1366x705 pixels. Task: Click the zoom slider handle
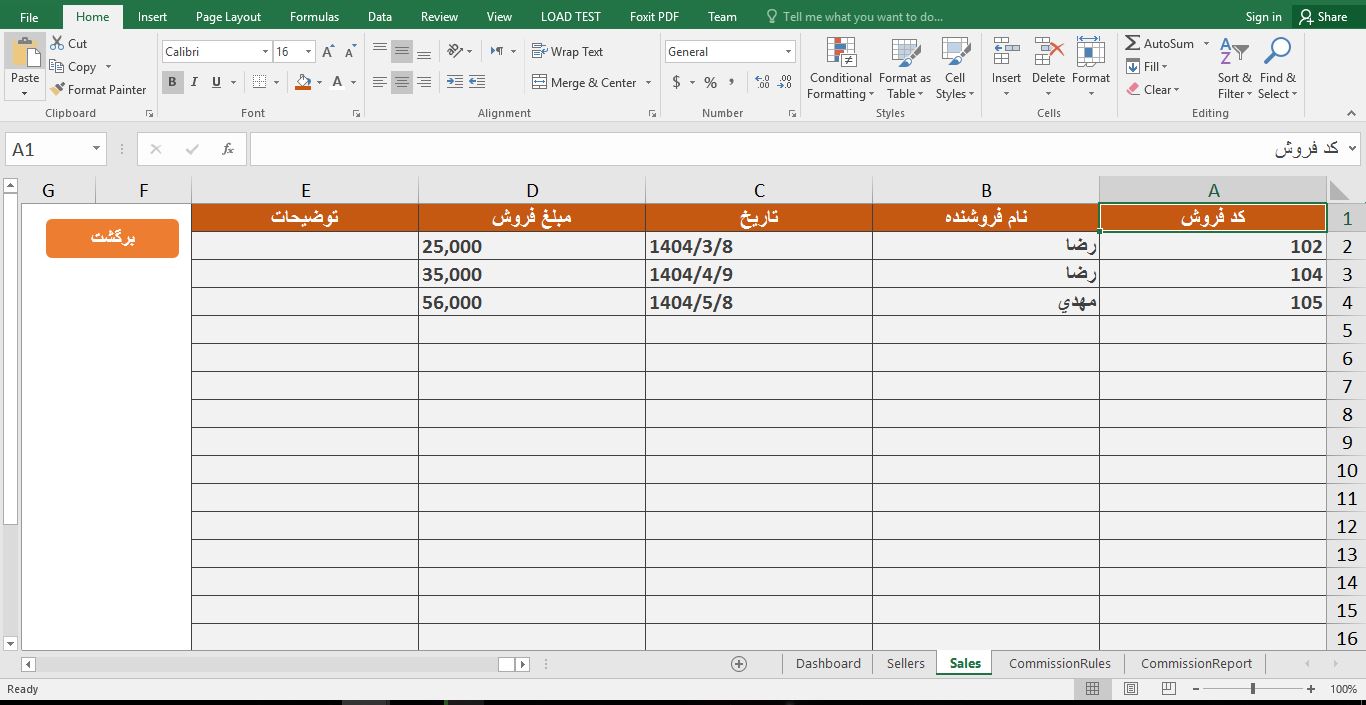coord(1252,689)
